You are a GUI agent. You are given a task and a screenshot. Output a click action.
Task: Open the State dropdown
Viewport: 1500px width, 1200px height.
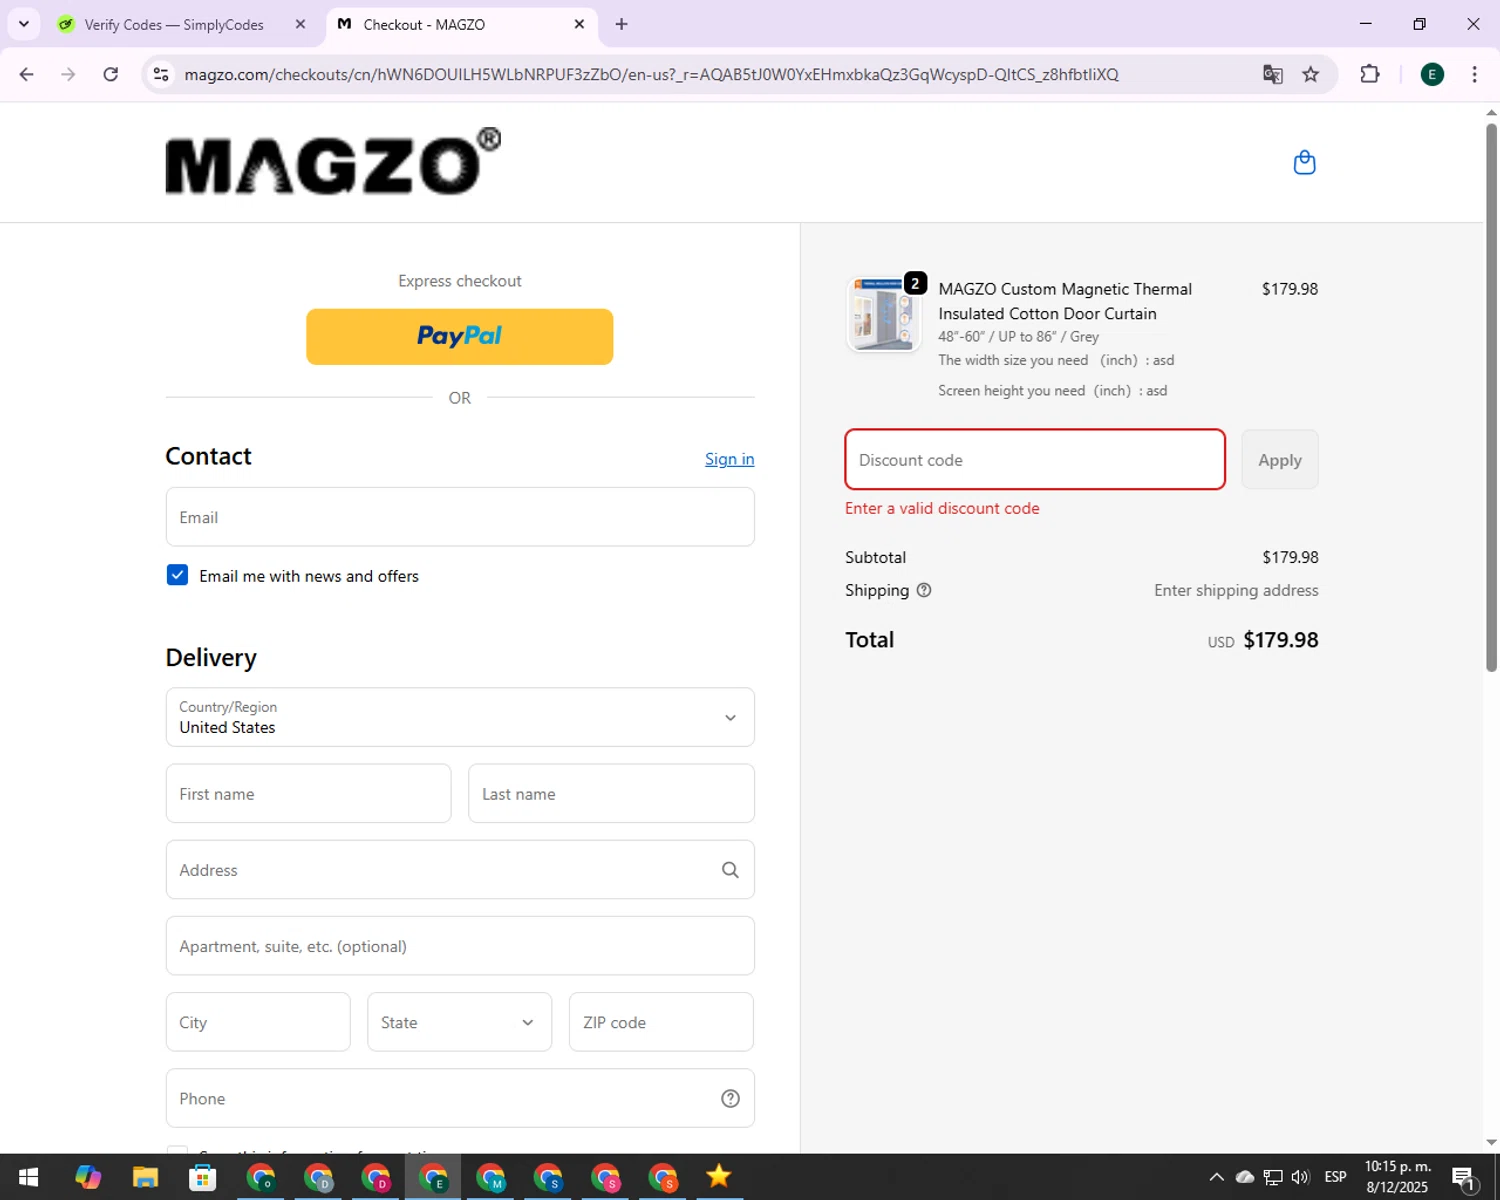coord(459,1022)
